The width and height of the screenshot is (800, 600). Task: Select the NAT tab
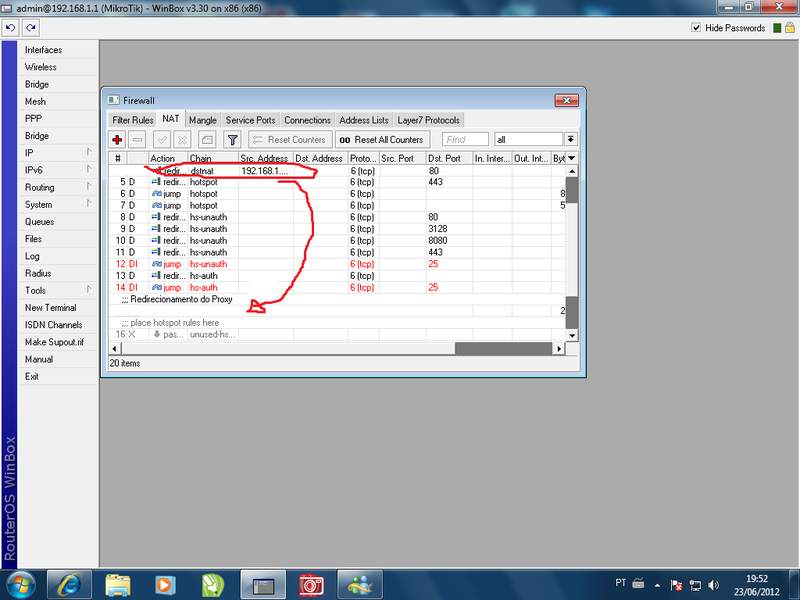(170, 119)
